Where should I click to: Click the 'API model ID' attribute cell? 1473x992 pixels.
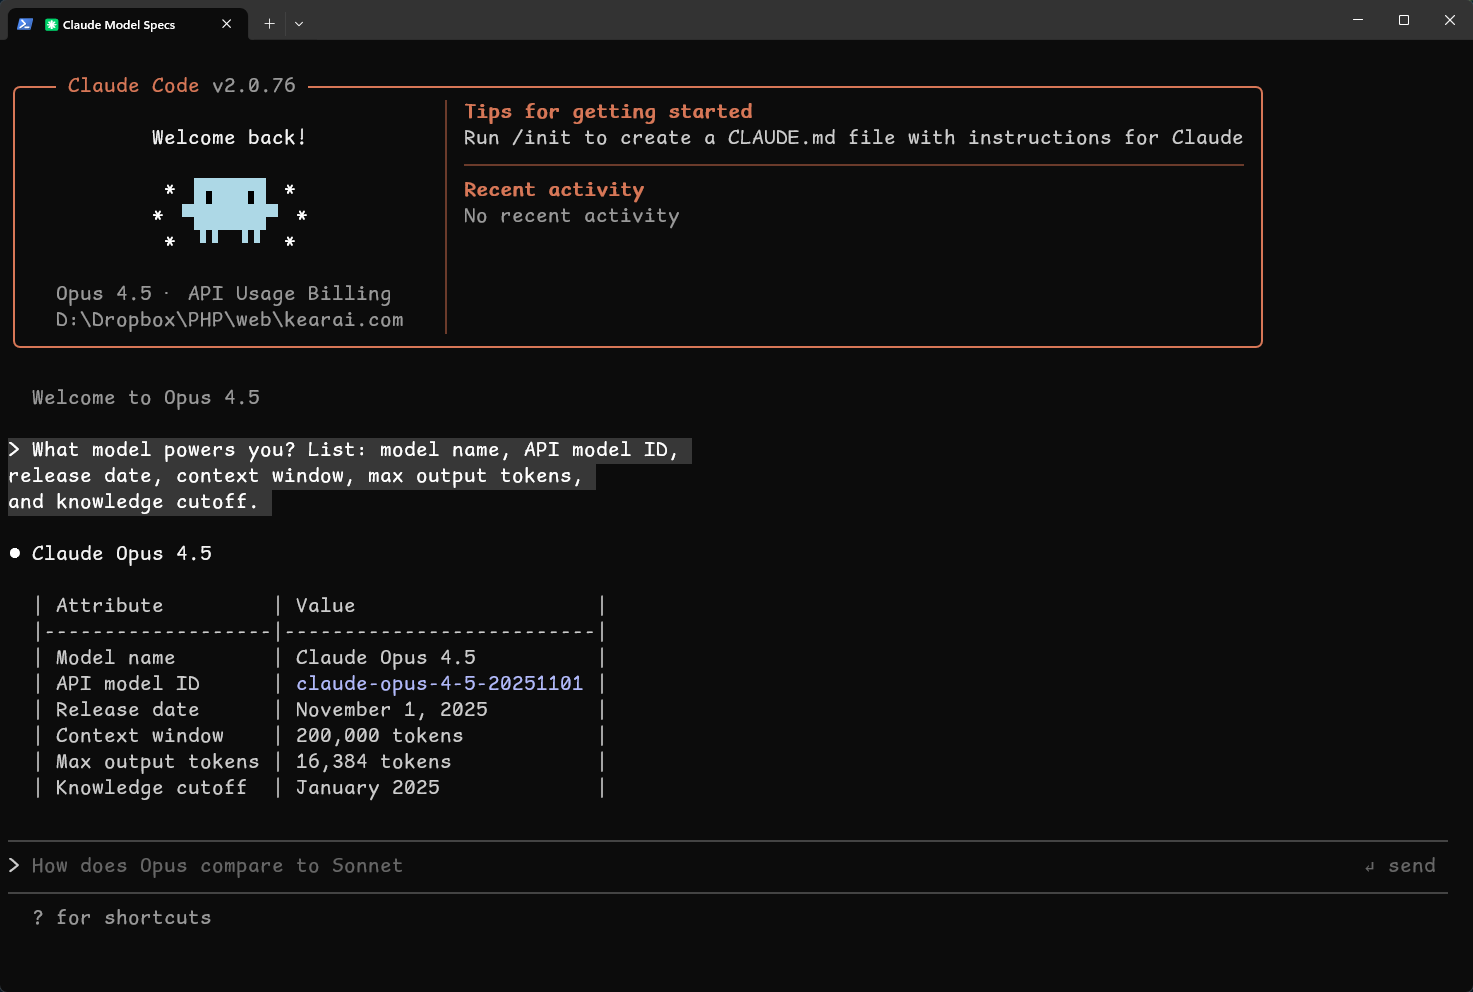point(128,684)
